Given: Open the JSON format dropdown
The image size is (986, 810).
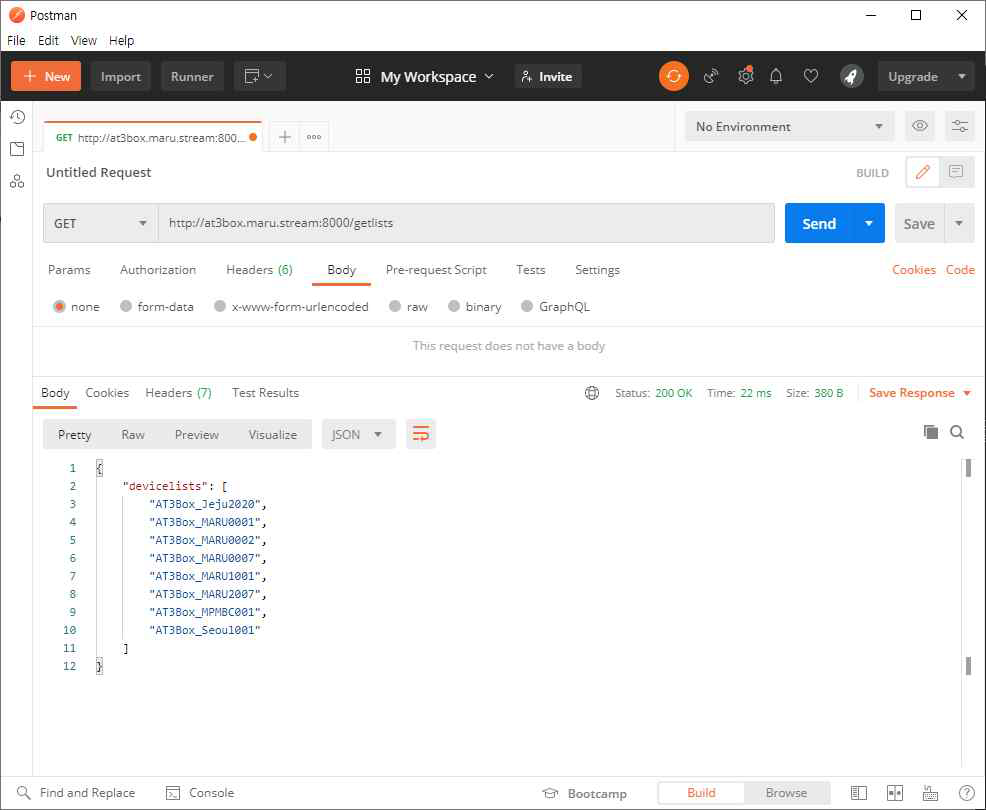Looking at the screenshot, I should pyautogui.click(x=358, y=435).
